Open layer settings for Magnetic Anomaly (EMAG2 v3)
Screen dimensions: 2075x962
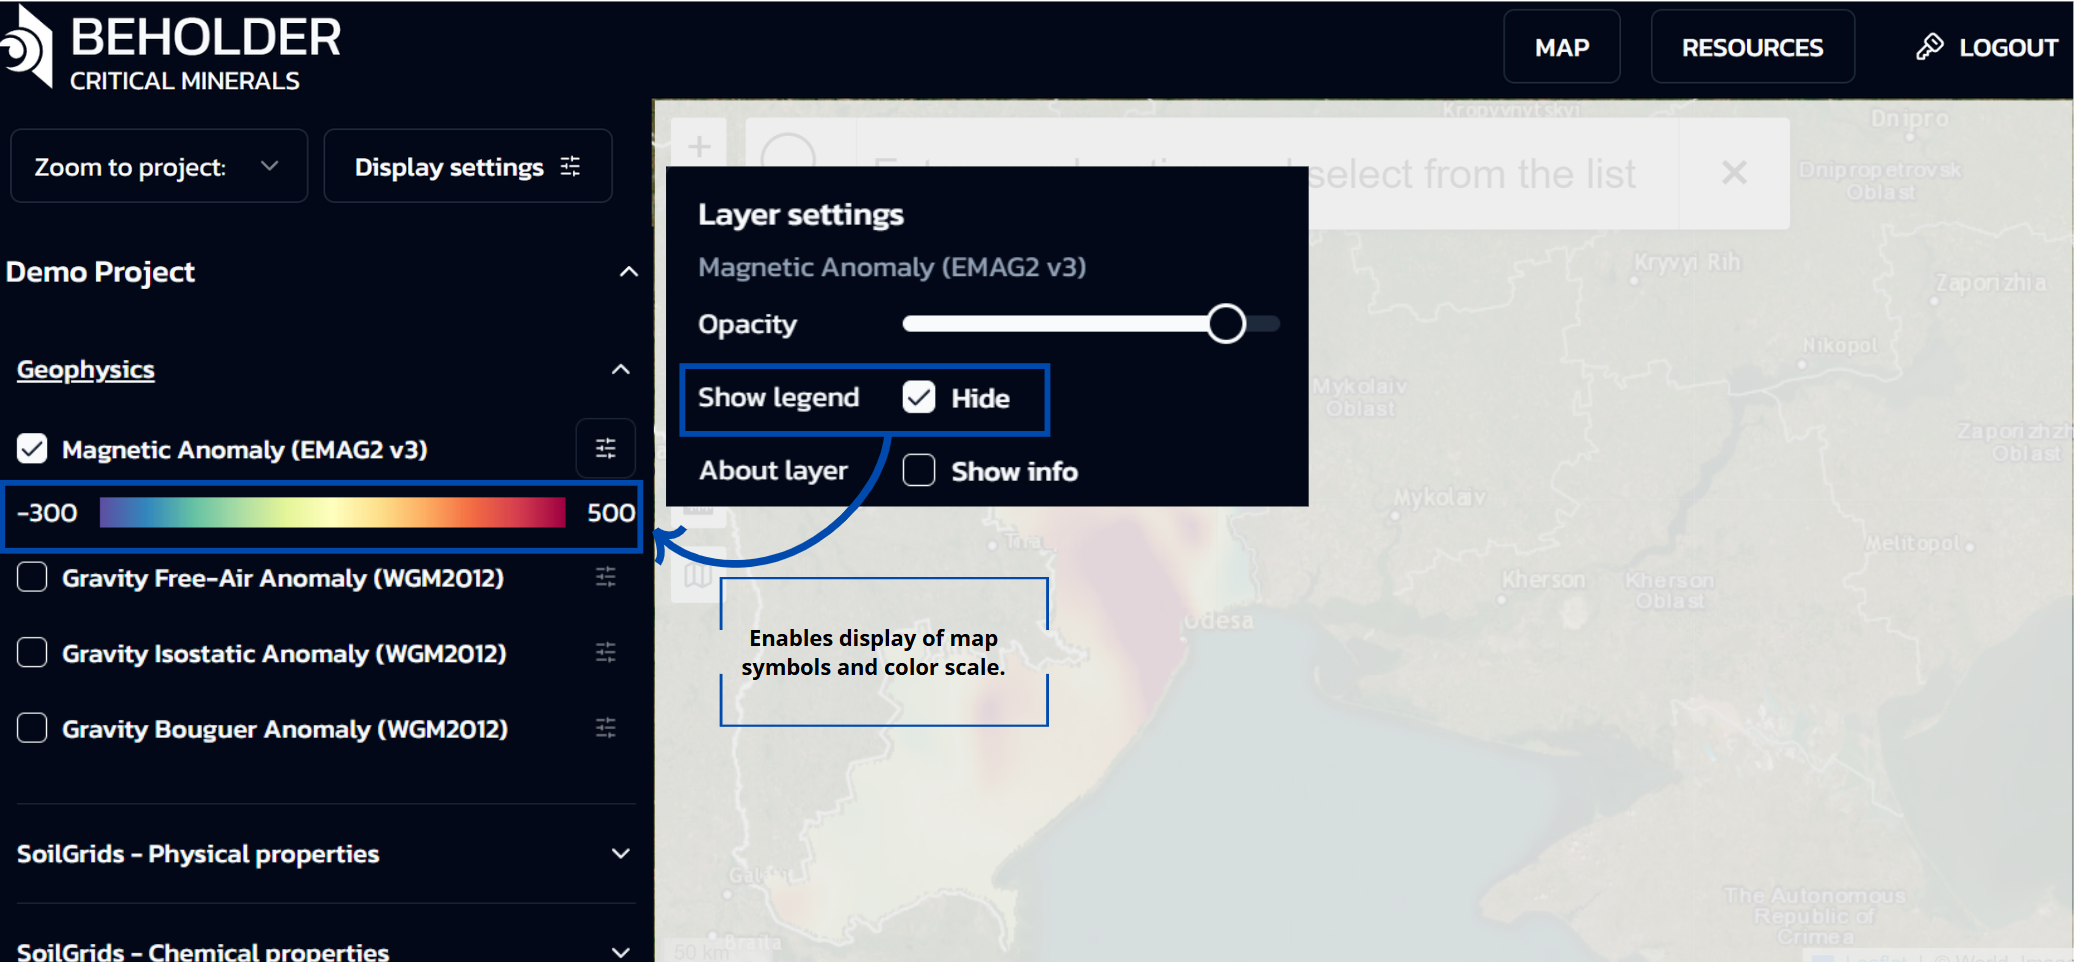point(605,448)
